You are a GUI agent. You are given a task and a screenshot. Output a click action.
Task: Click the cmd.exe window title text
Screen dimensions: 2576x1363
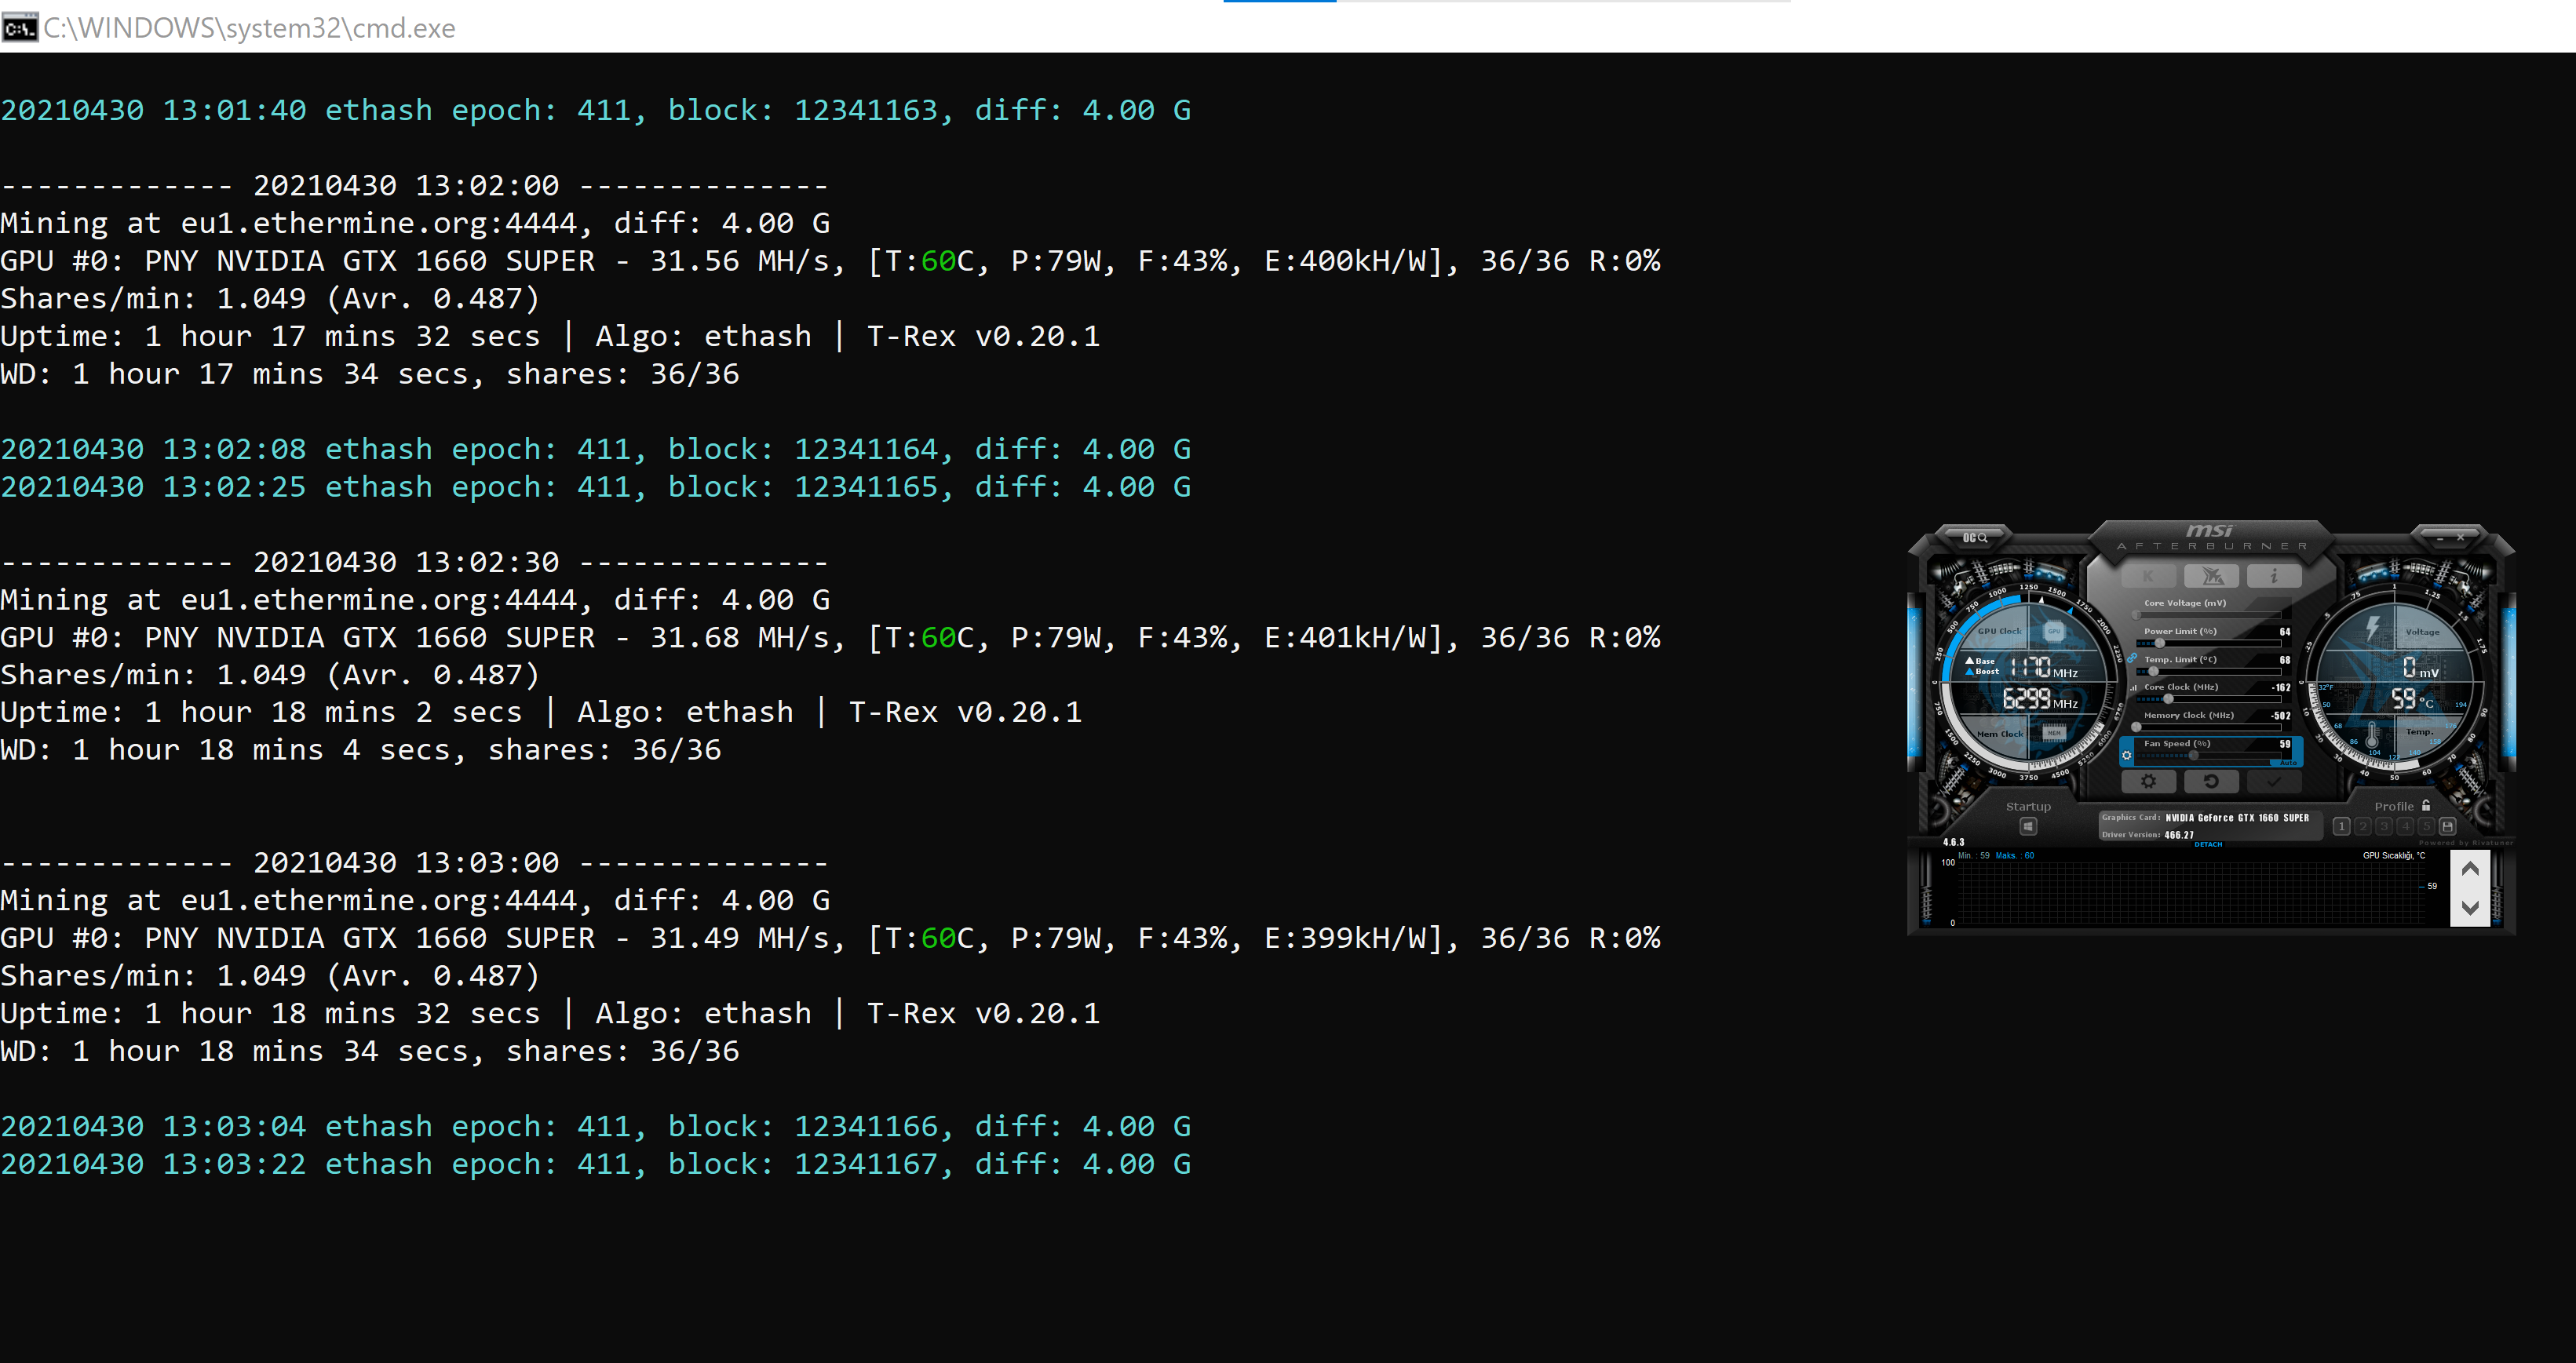pyautogui.click(x=249, y=28)
